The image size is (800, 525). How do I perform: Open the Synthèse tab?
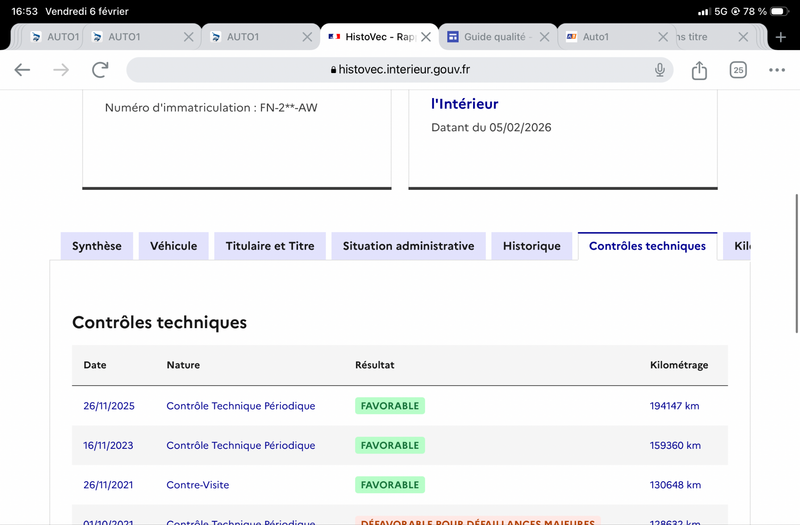coord(97,246)
